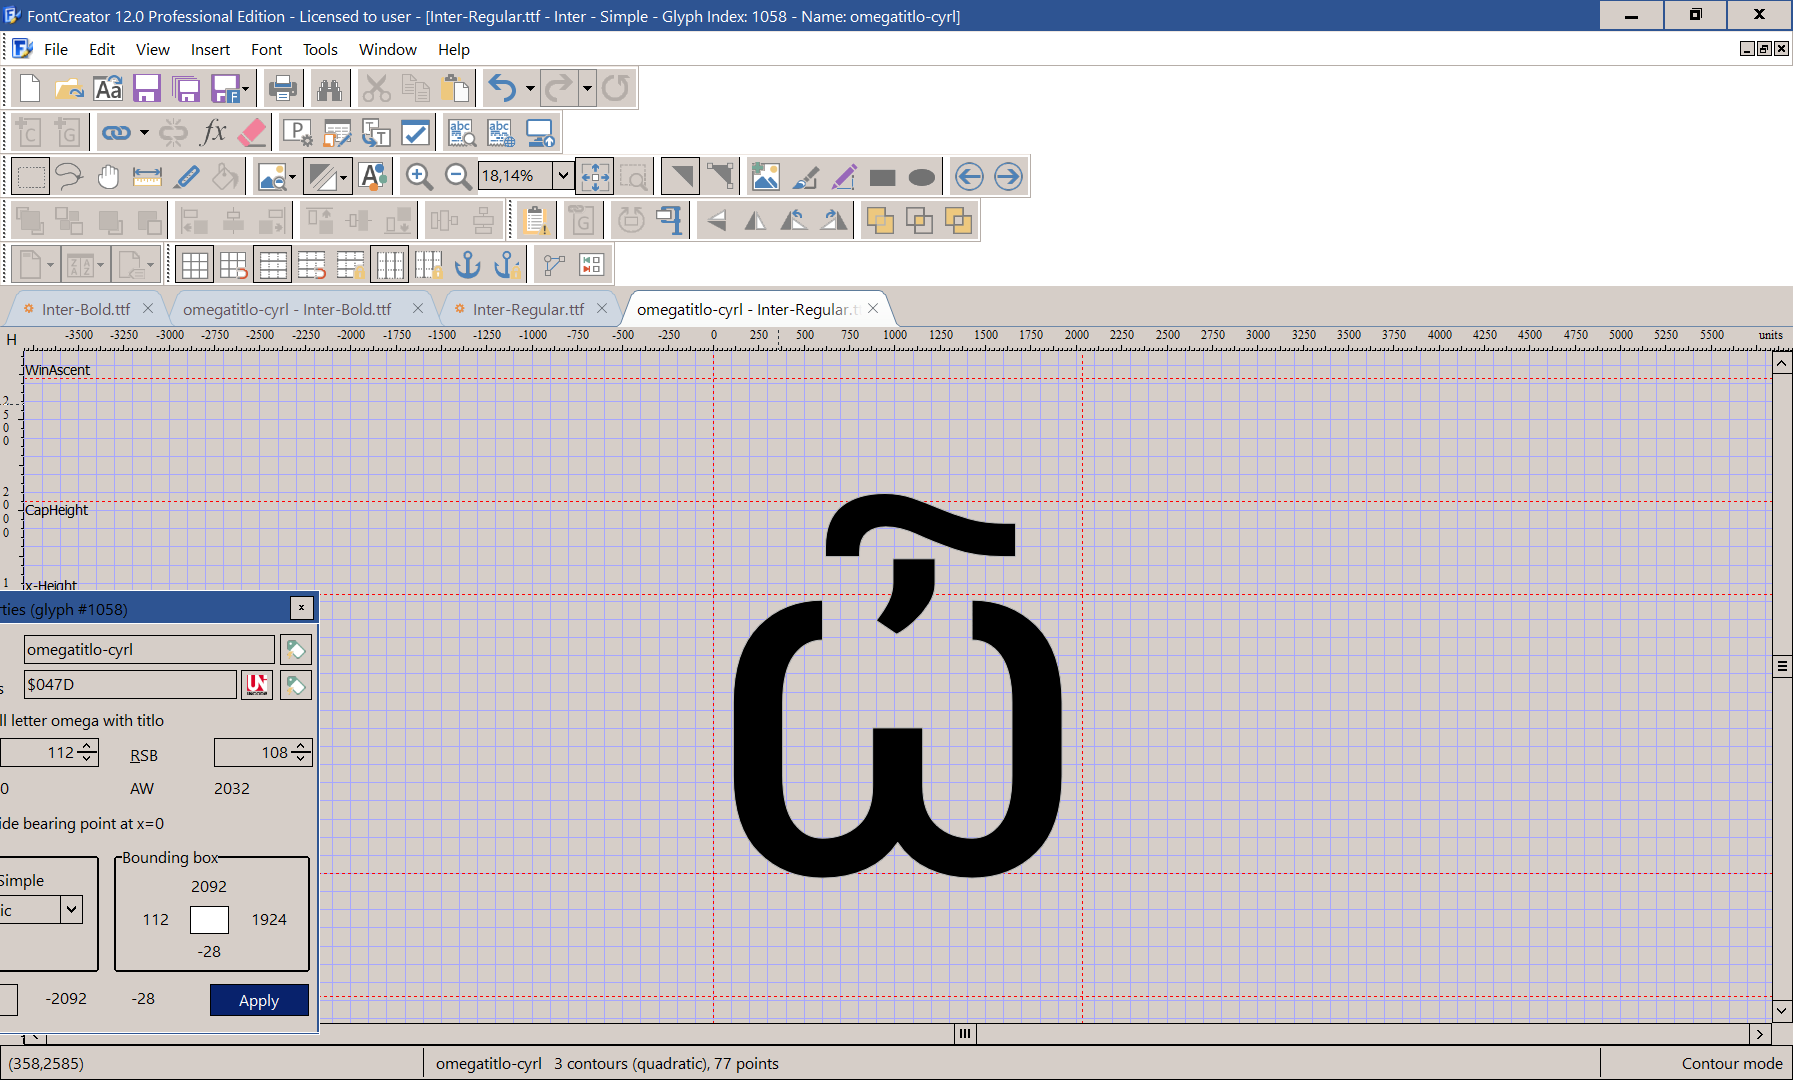
Task: Open the zoom percentage dropdown
Action: pyautogui.click(x=563, y=176)
